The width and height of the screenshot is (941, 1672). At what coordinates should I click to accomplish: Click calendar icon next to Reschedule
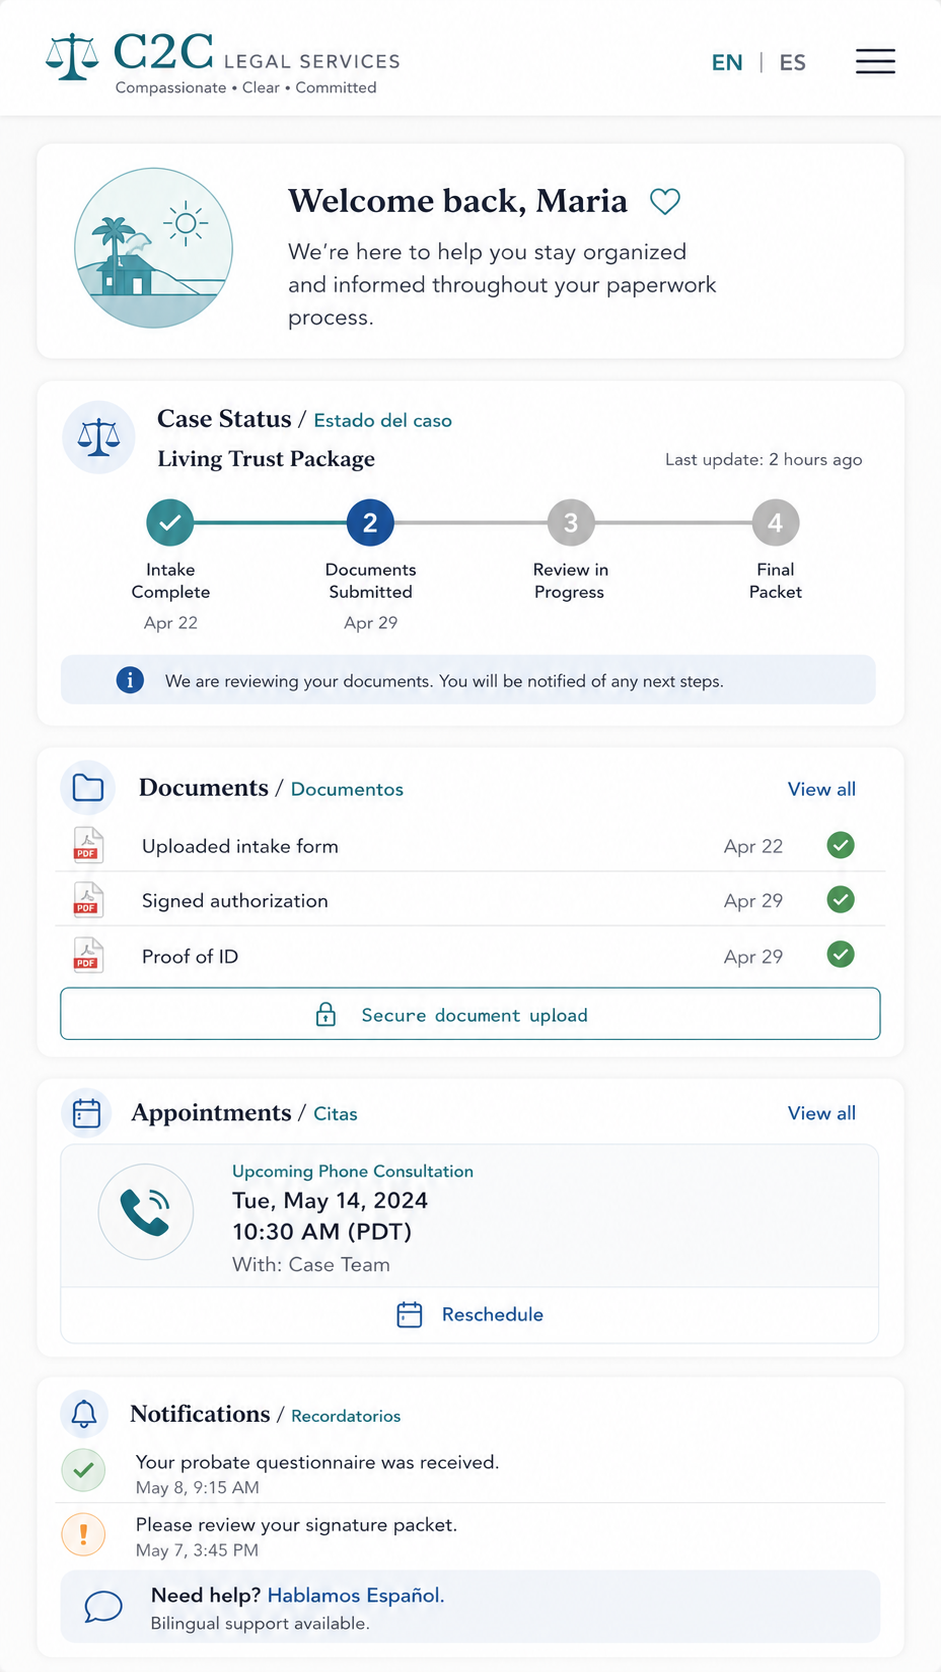(x=410, y=1314)
